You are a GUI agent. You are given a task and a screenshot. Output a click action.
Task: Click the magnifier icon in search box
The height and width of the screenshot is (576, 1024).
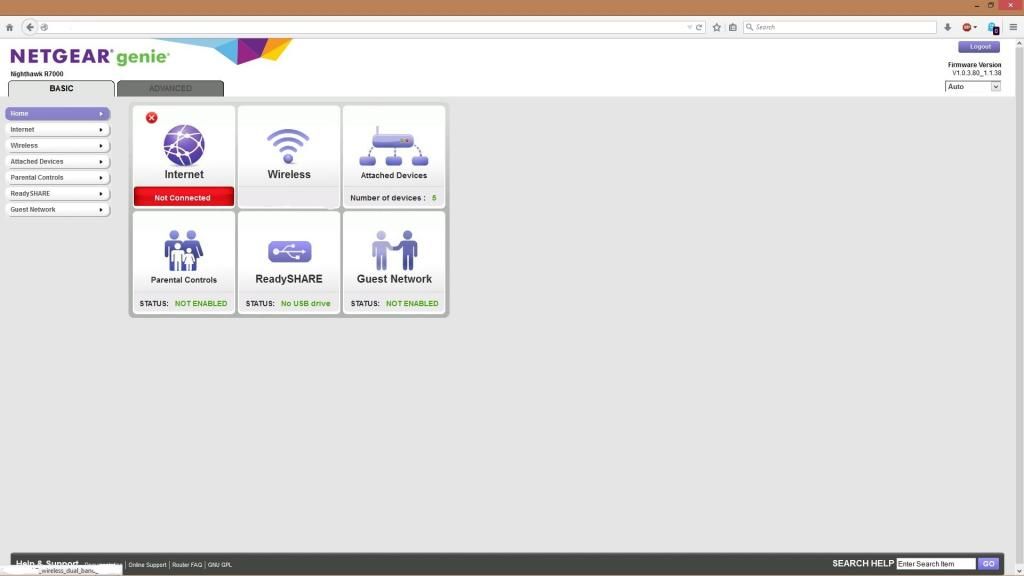click(750, 27)
